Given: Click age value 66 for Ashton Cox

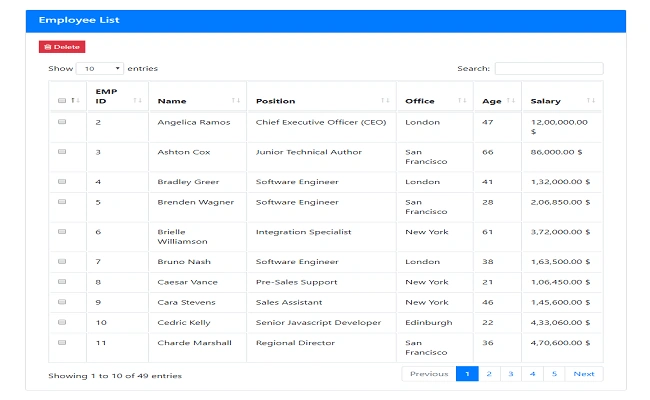Looking at the screenshot, I should tap(488, 152).
